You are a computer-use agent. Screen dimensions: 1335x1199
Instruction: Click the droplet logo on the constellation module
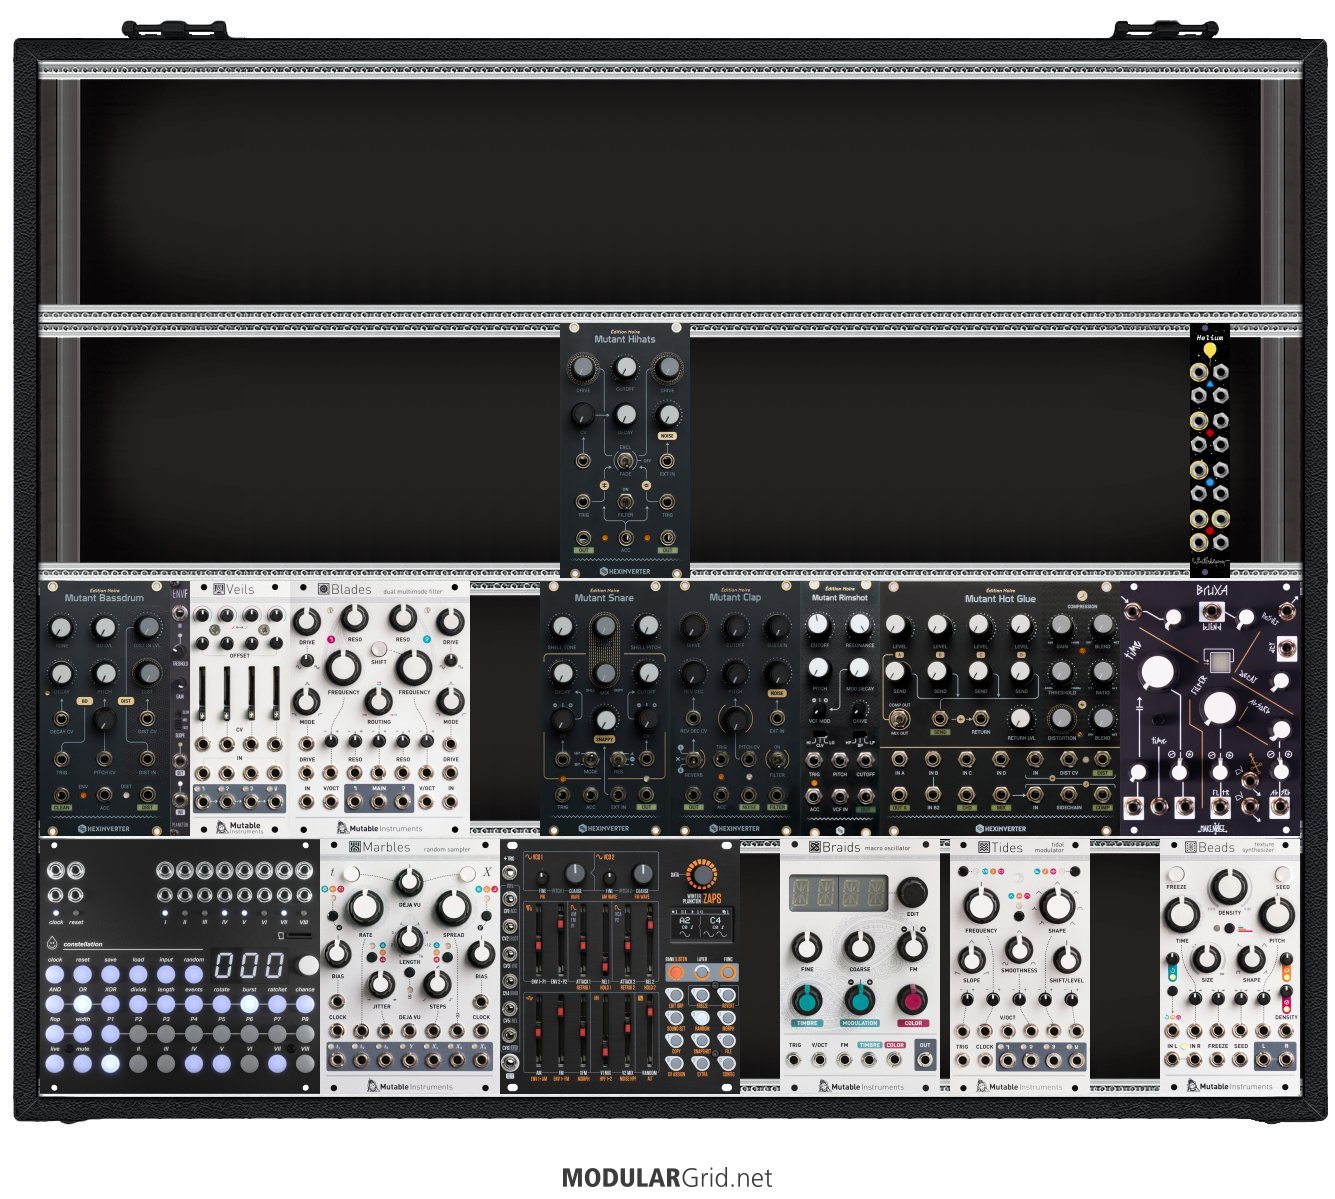click(53, 943)
